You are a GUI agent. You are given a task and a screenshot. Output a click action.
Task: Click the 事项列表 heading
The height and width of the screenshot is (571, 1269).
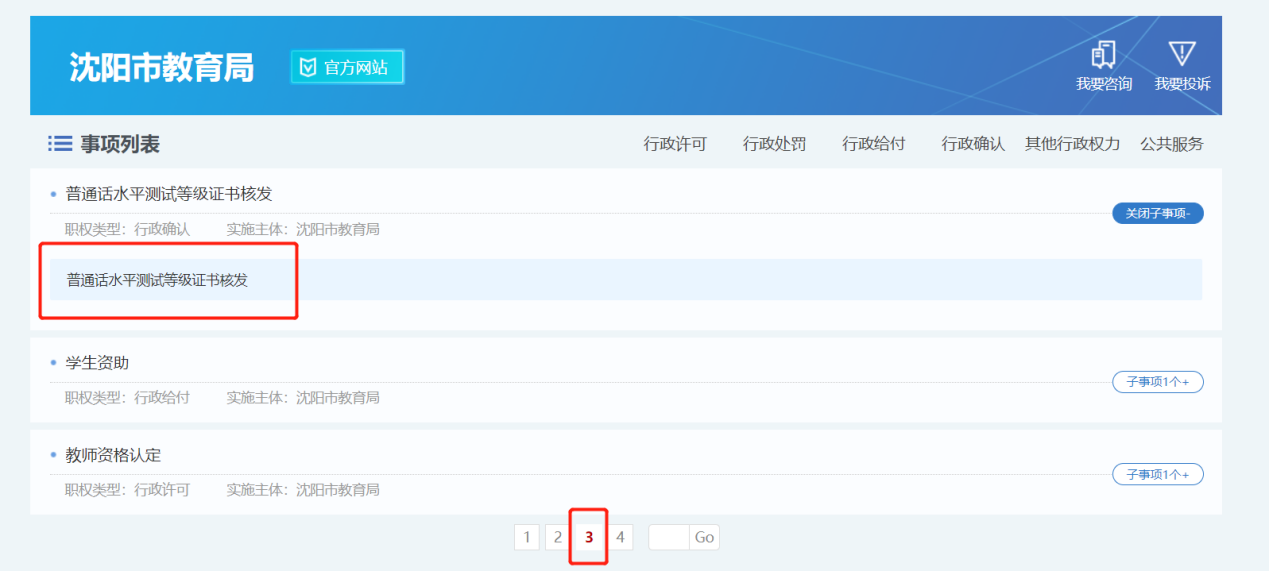click(x=120, y=144)
